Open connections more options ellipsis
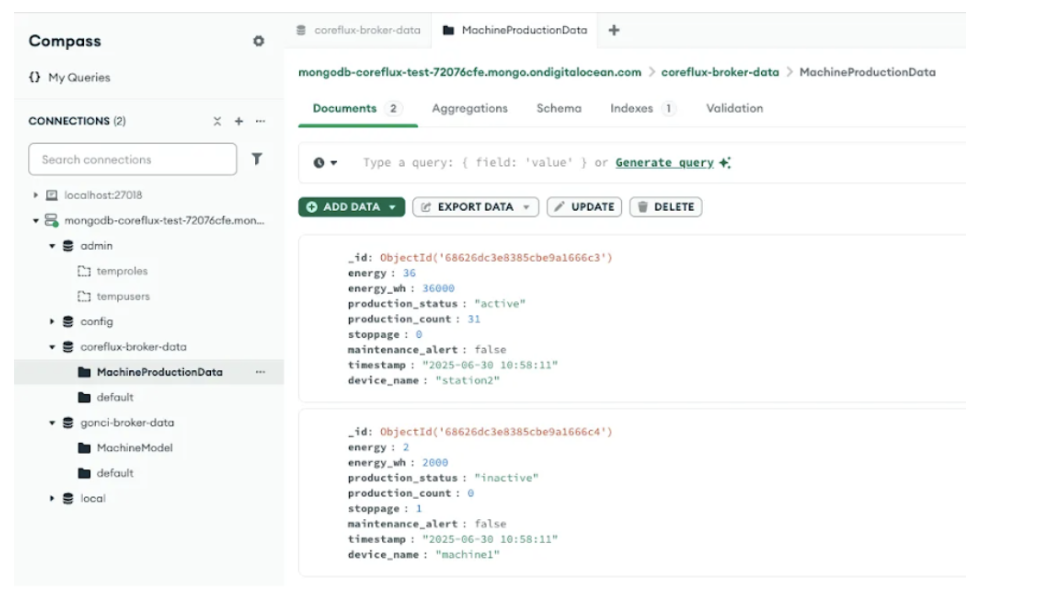 click(x=261, y=121)
